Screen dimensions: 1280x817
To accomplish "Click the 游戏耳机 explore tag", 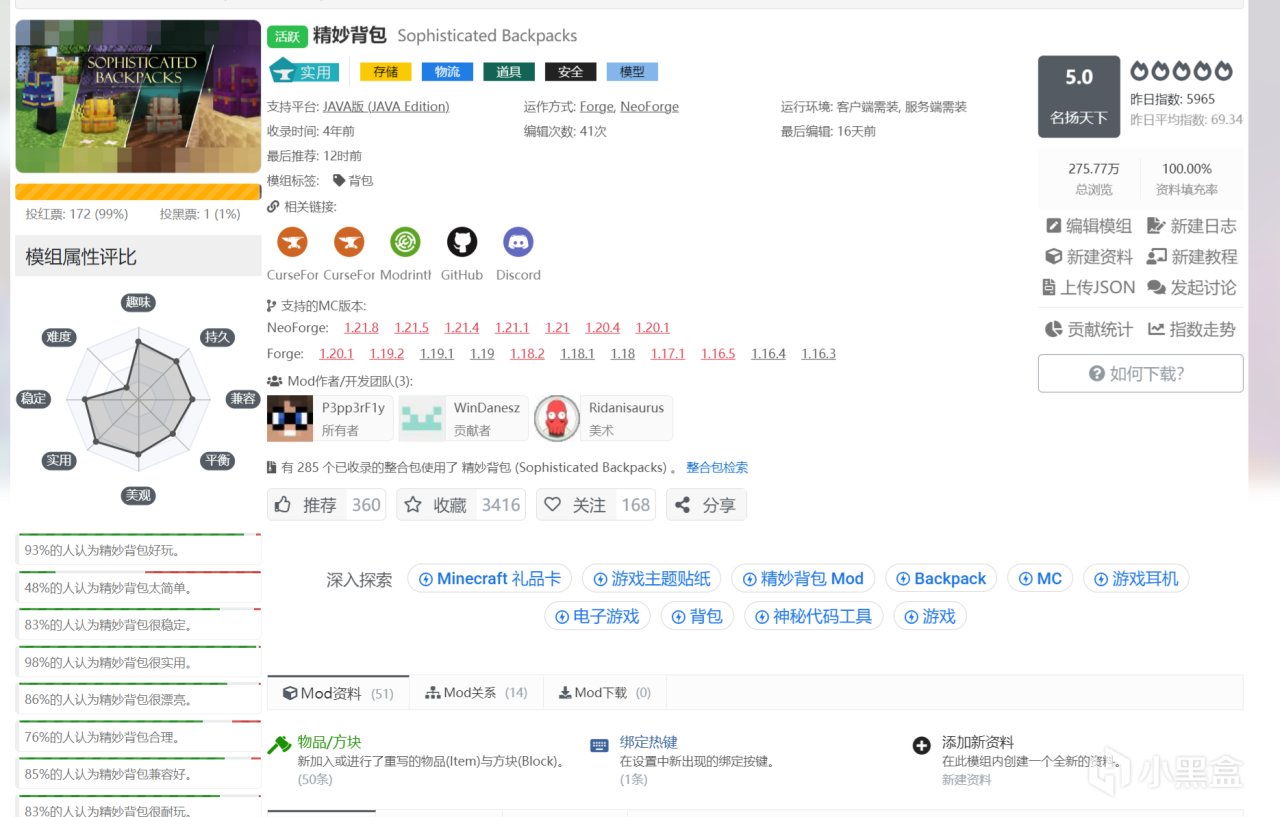I will pyautogui.click(x=1136, y=578).
